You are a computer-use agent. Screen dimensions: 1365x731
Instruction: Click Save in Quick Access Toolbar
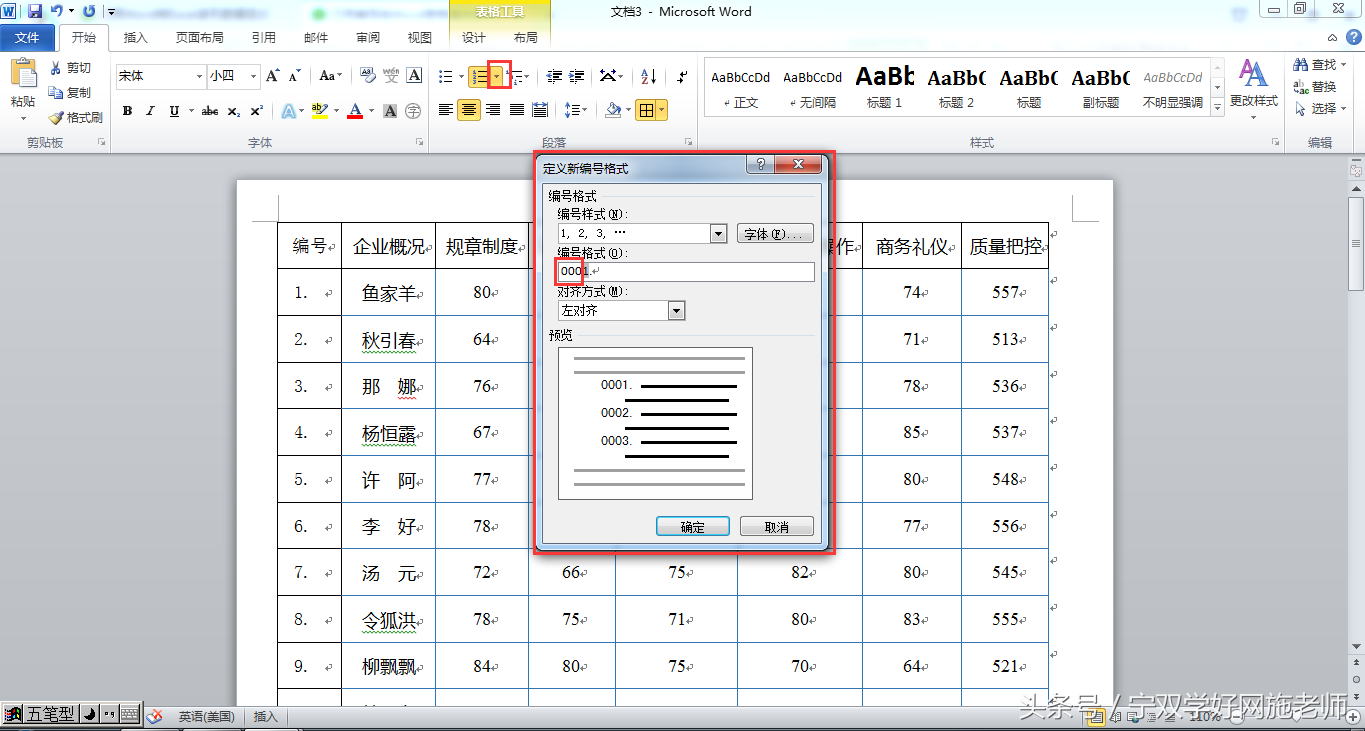(35, 11)
